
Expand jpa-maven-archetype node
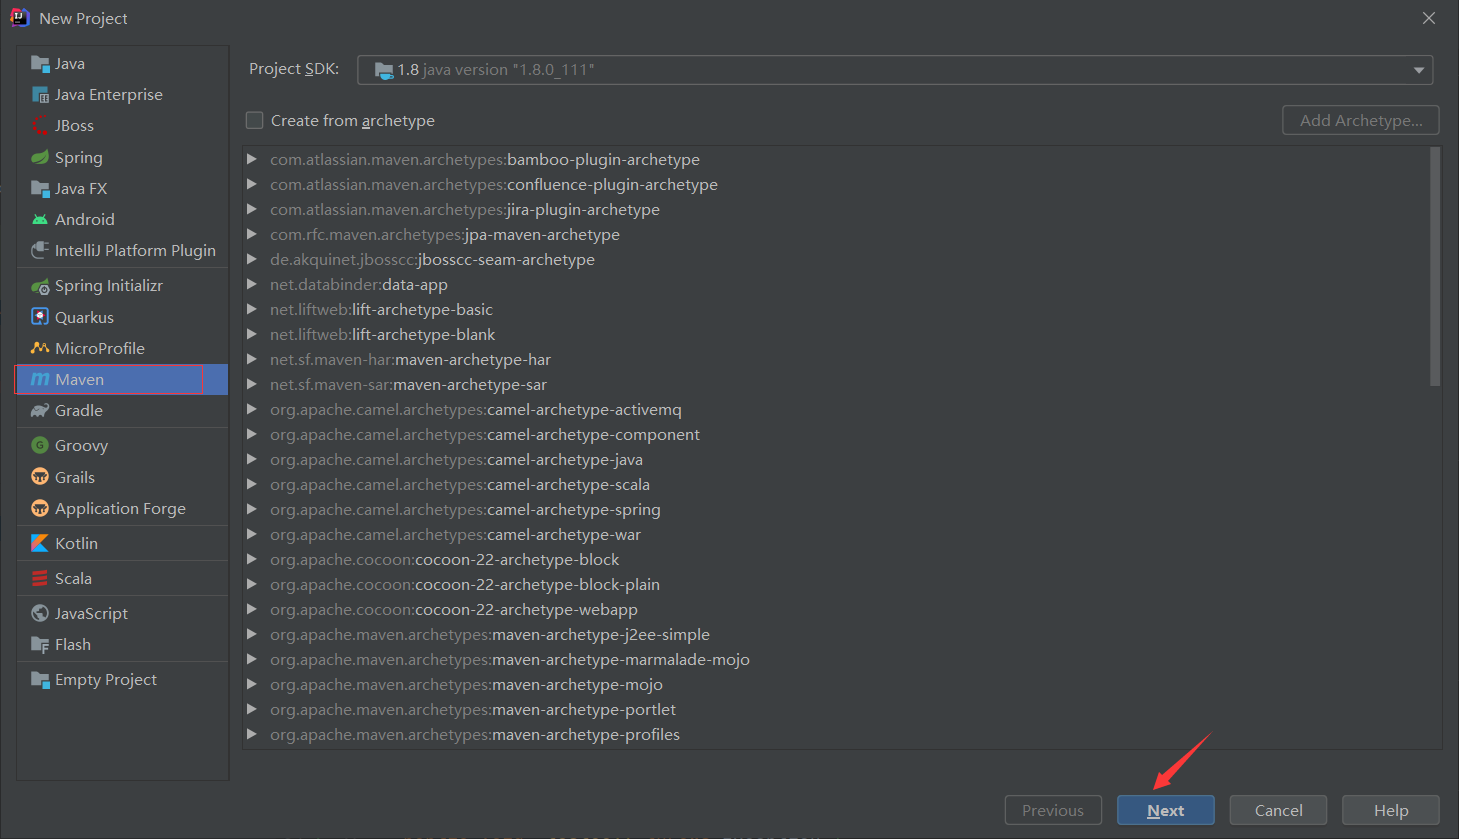(252, 234)
